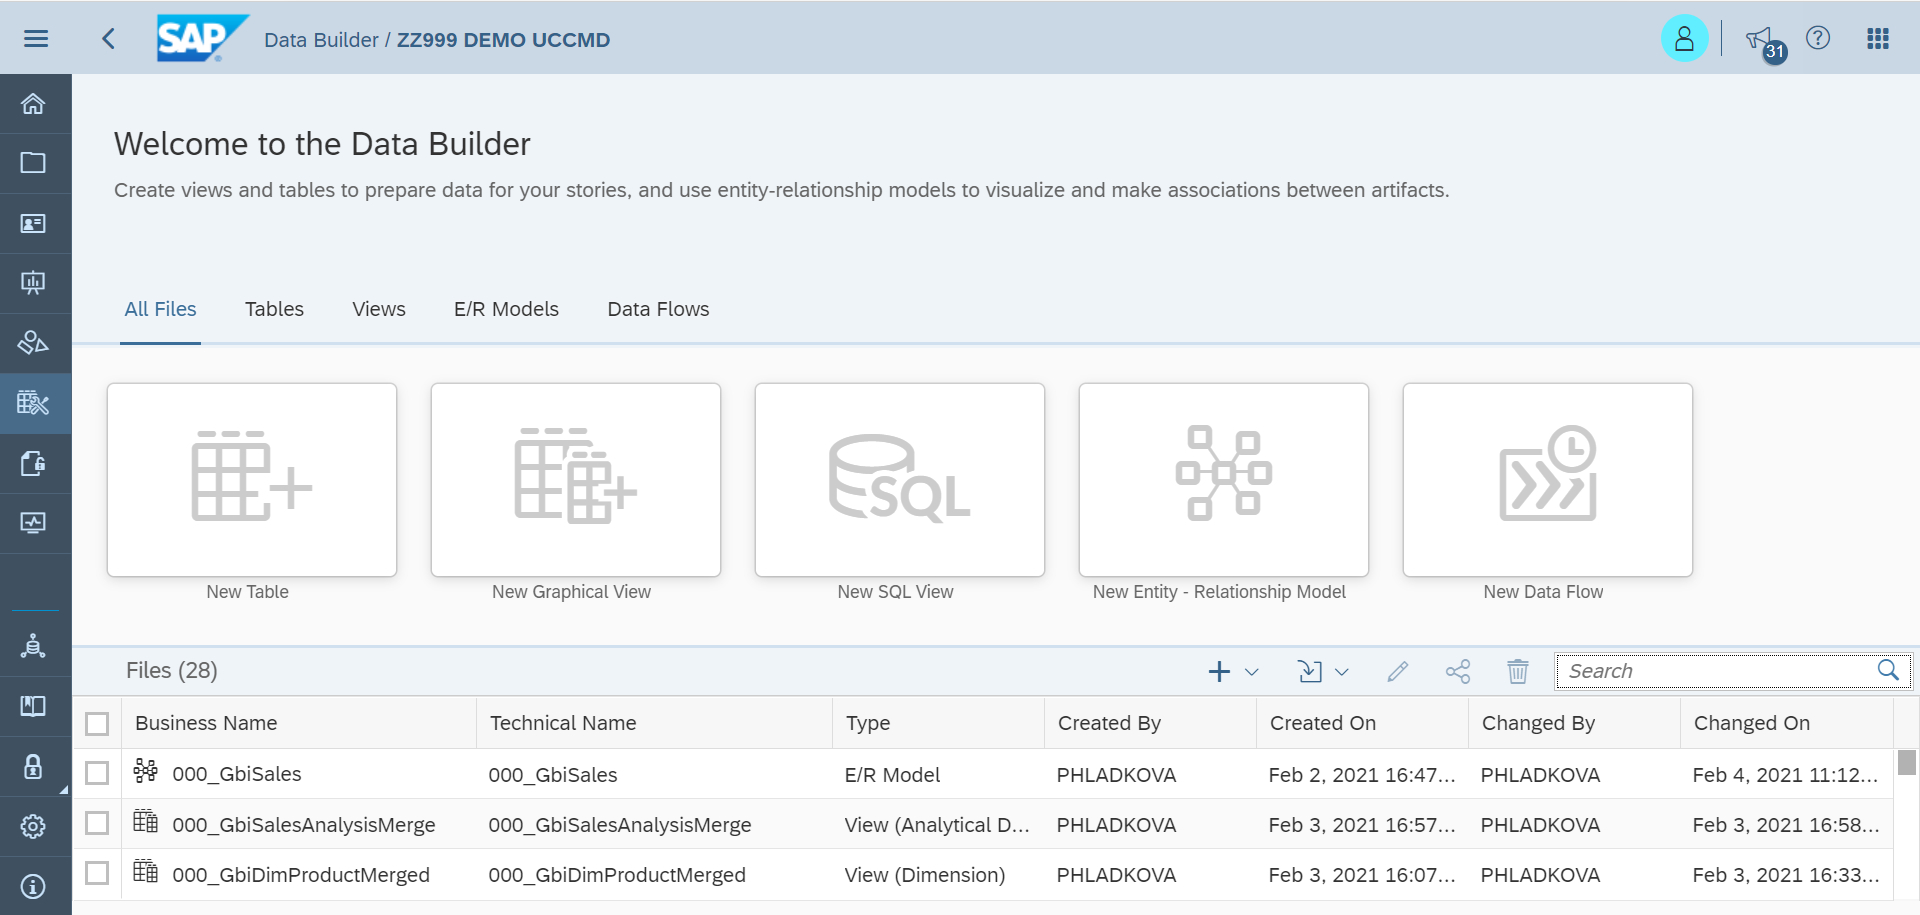Tick the 000_GbiSalesAnalysisMerge checkbox

pos(97,823)
